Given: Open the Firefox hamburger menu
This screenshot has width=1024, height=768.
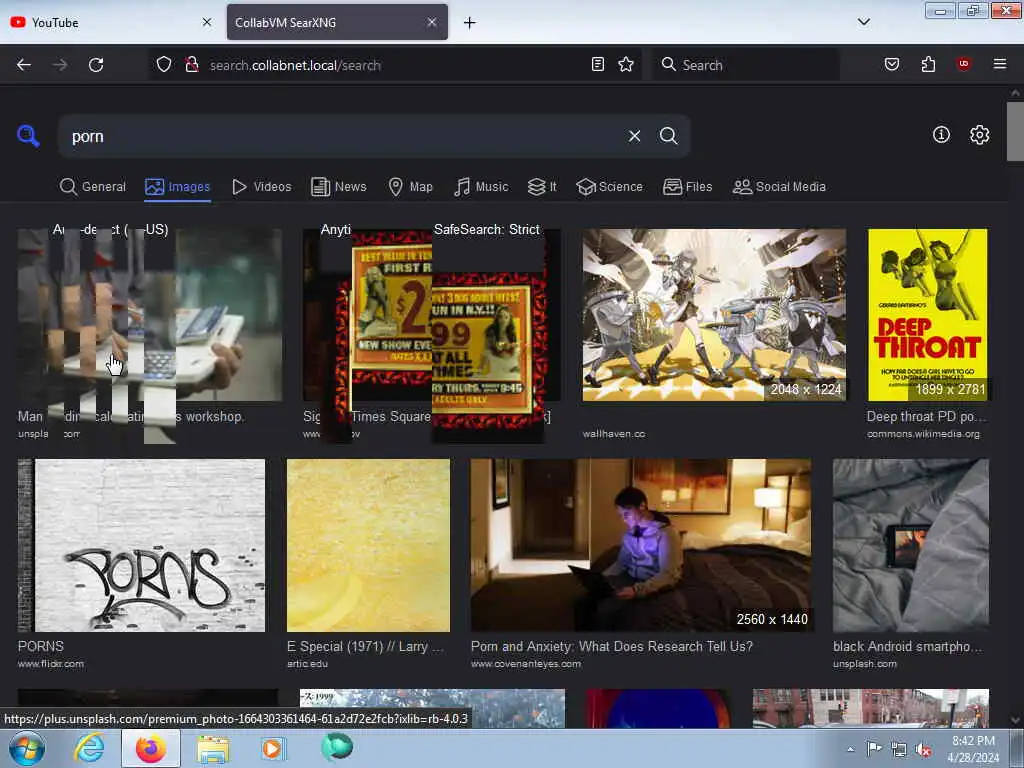Looking at the screenshot, I should (999, 64).
